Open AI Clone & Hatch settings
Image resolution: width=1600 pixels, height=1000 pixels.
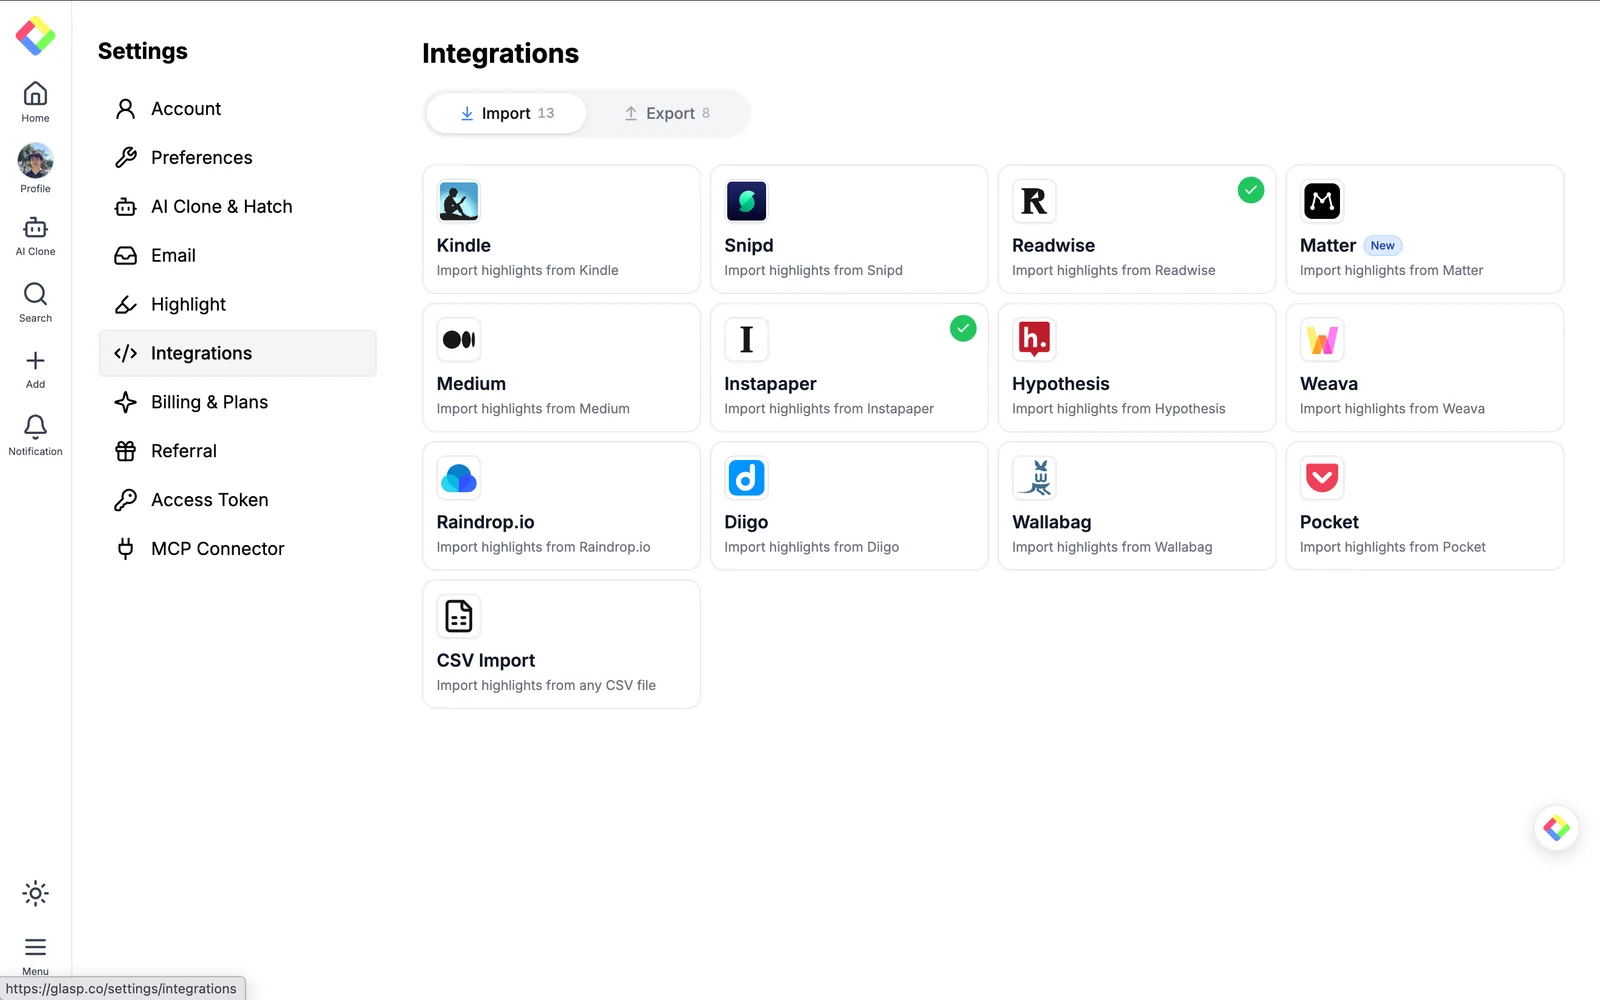tap(238, 207)
